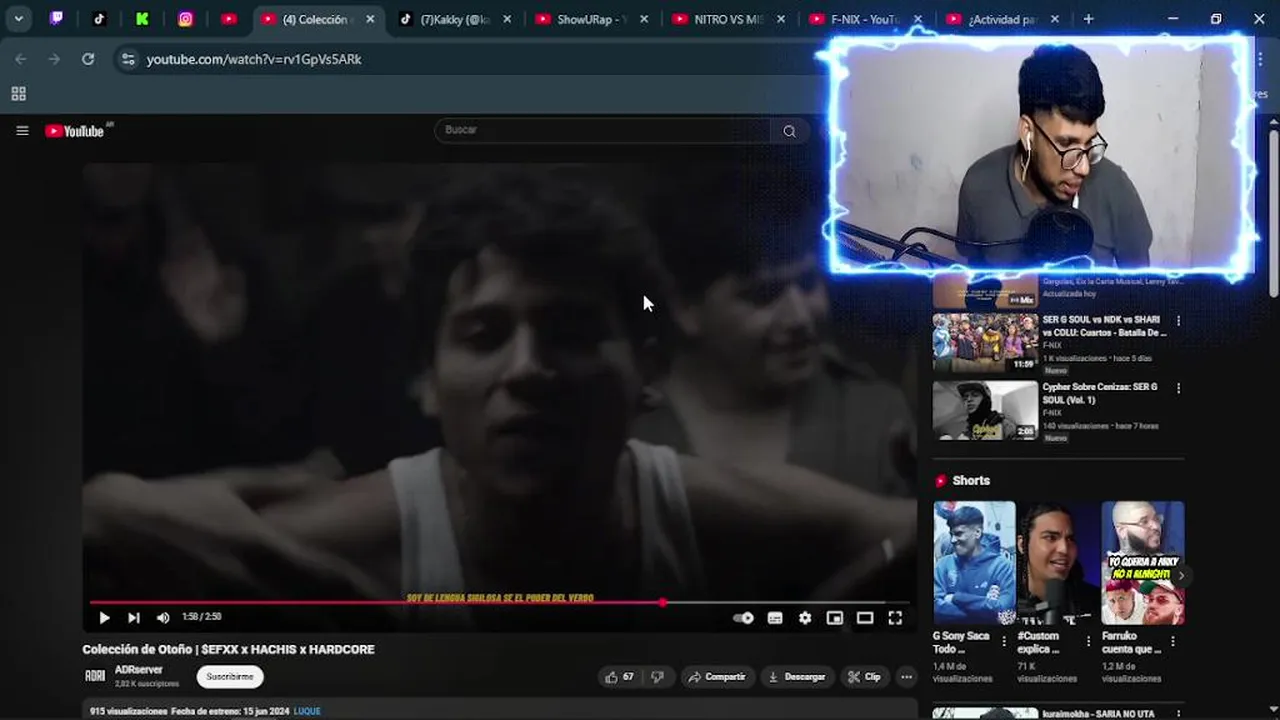
Task: Open the ADRserver channel avatar
Action: coord(95,676)
